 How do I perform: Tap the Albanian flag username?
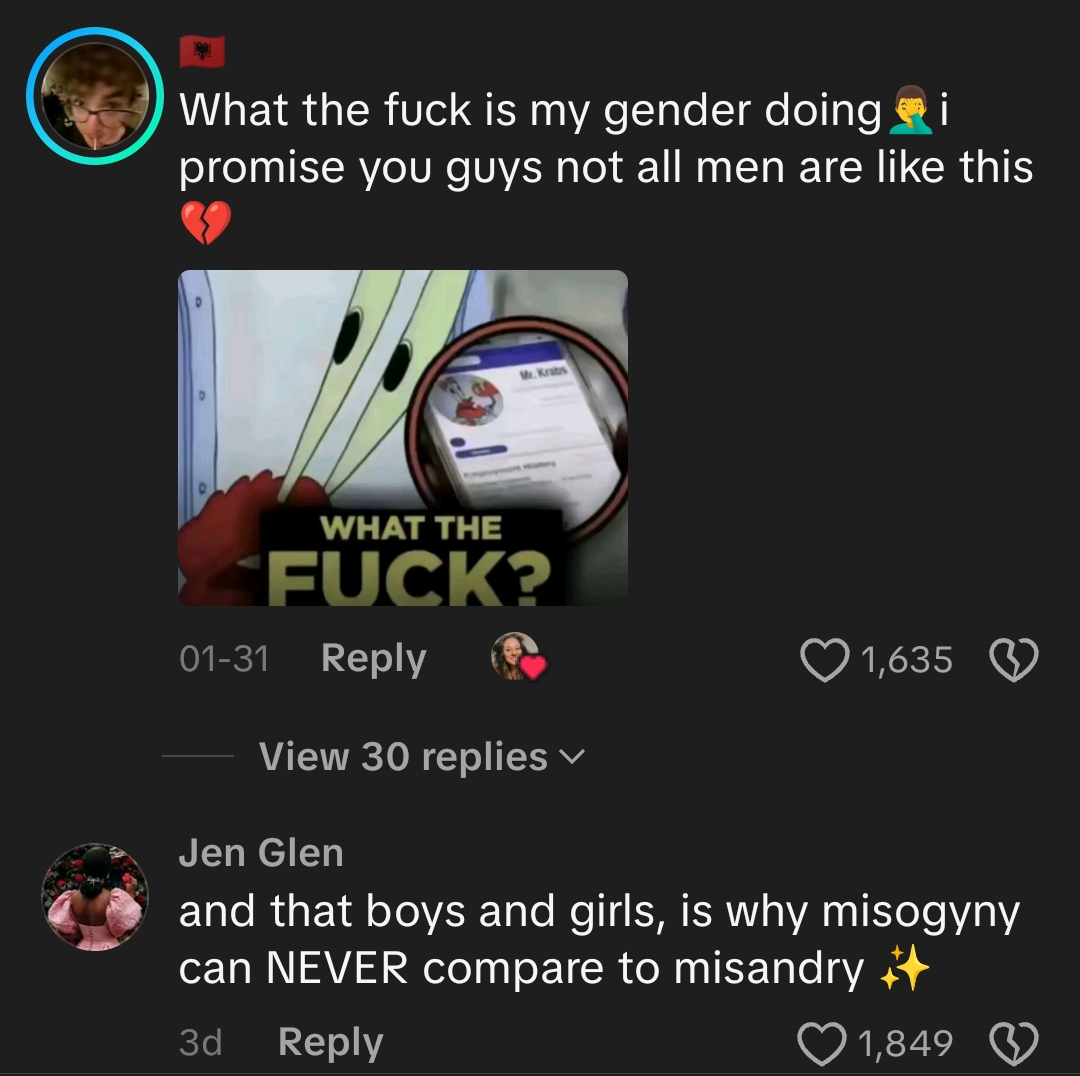202,52
